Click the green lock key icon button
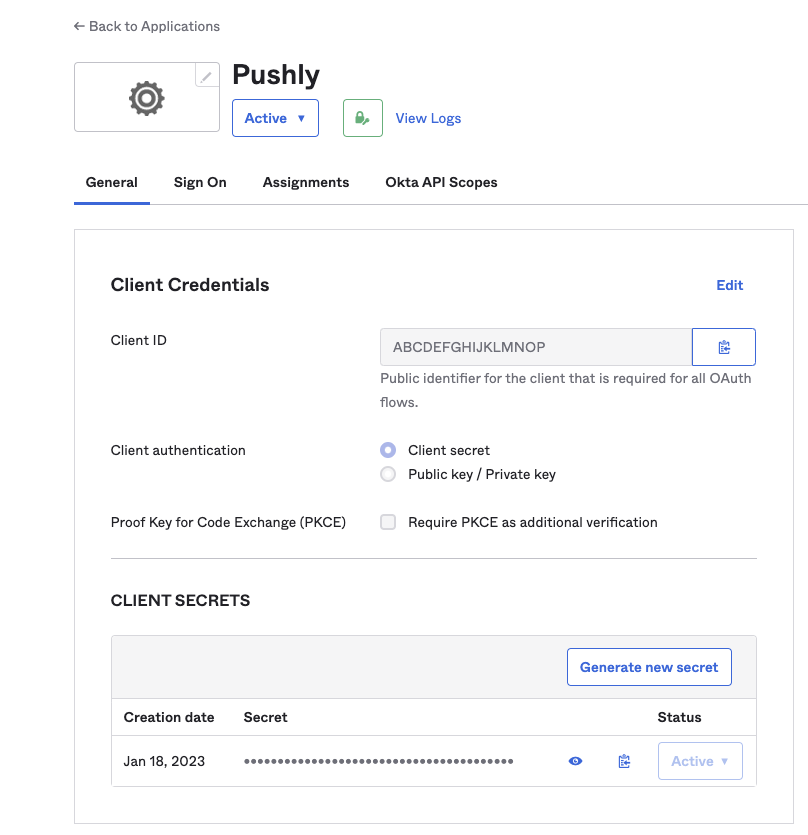808x835 pixels. [x=362, y=118]
